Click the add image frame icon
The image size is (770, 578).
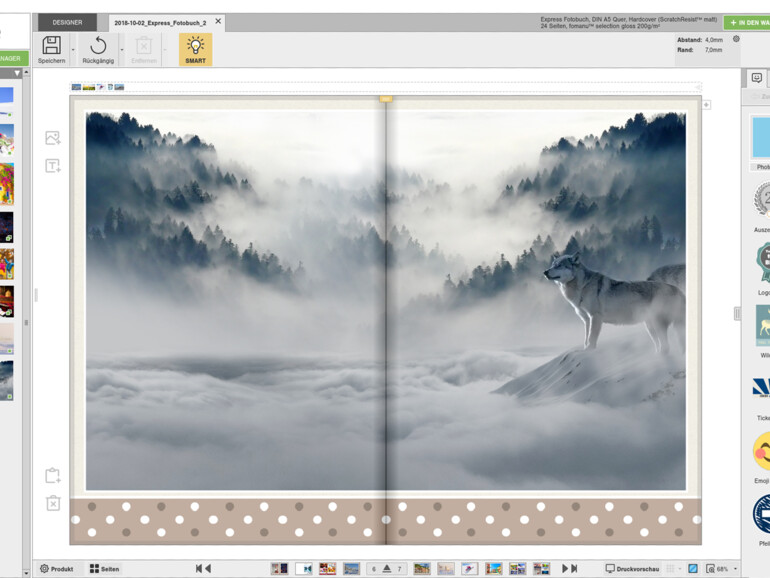click(x=53, y=138)
